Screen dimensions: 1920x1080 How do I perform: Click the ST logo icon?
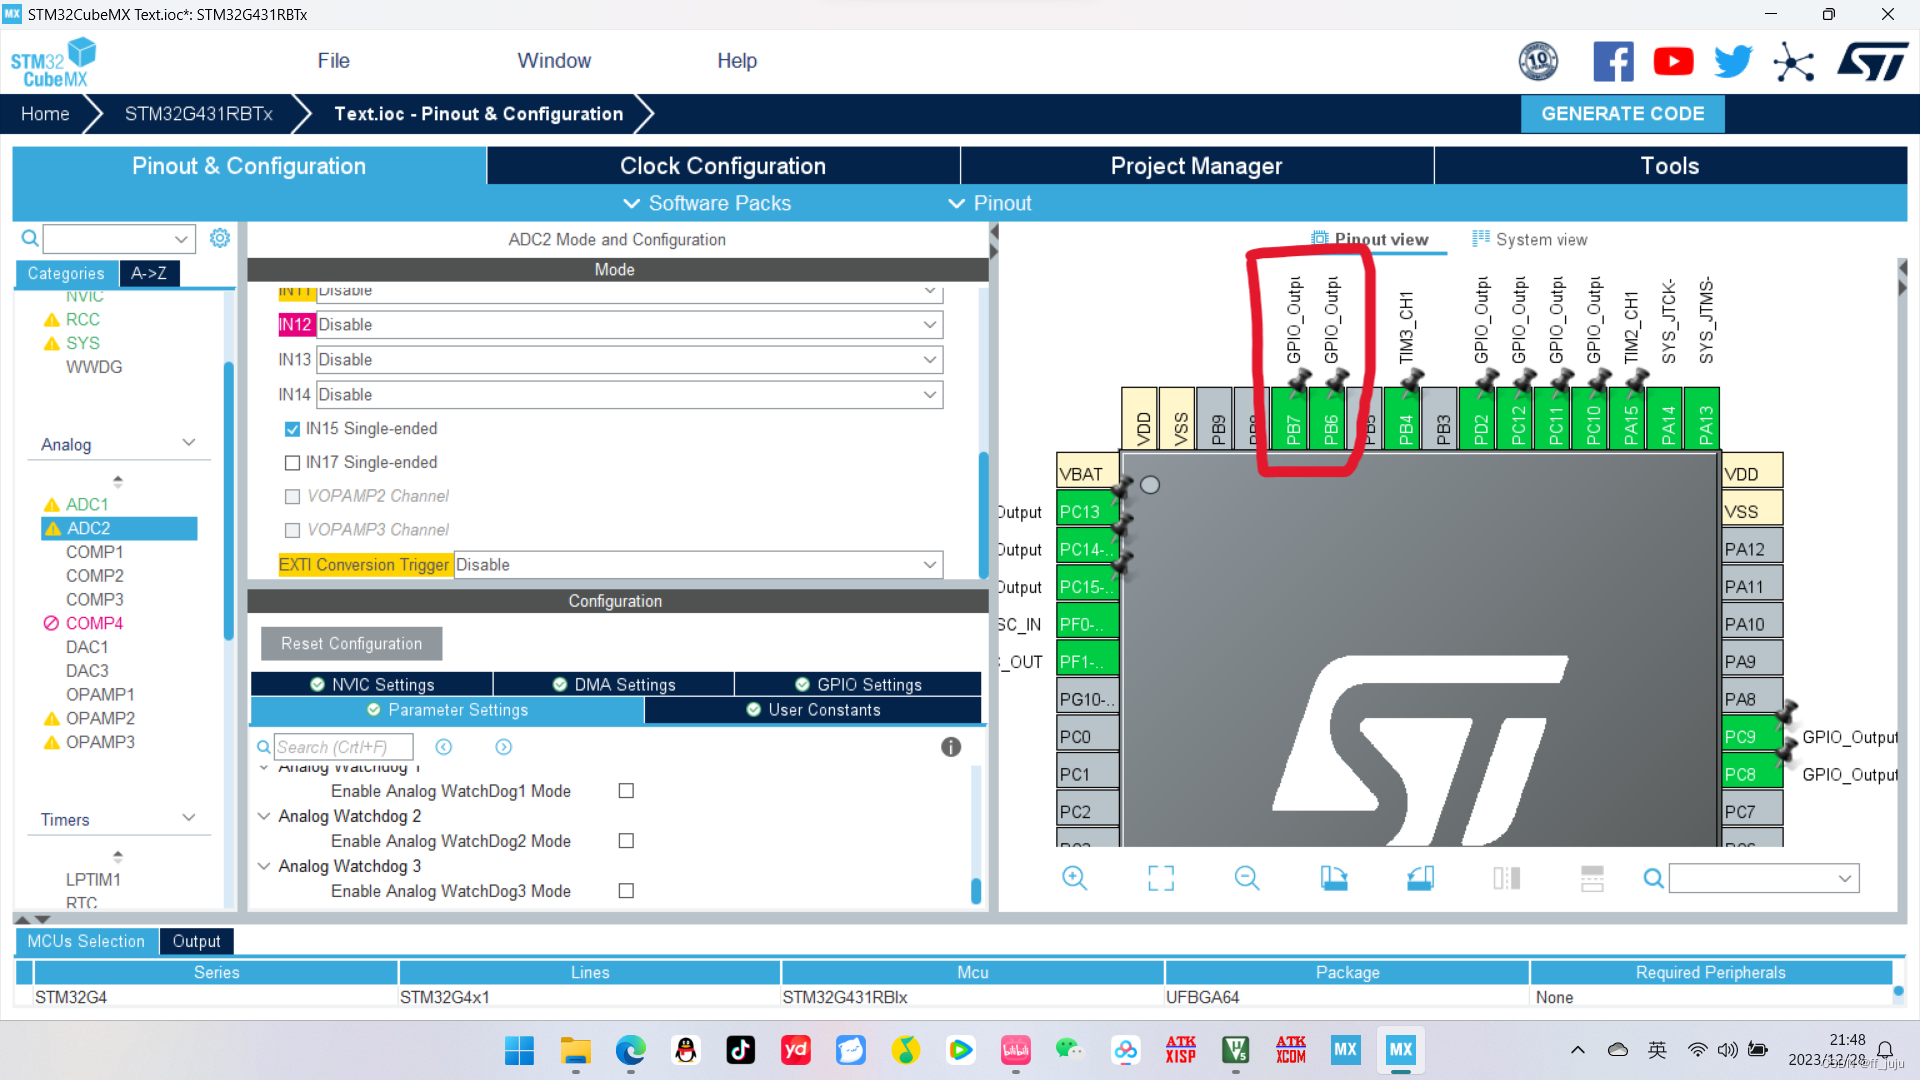pos(1872,62)
